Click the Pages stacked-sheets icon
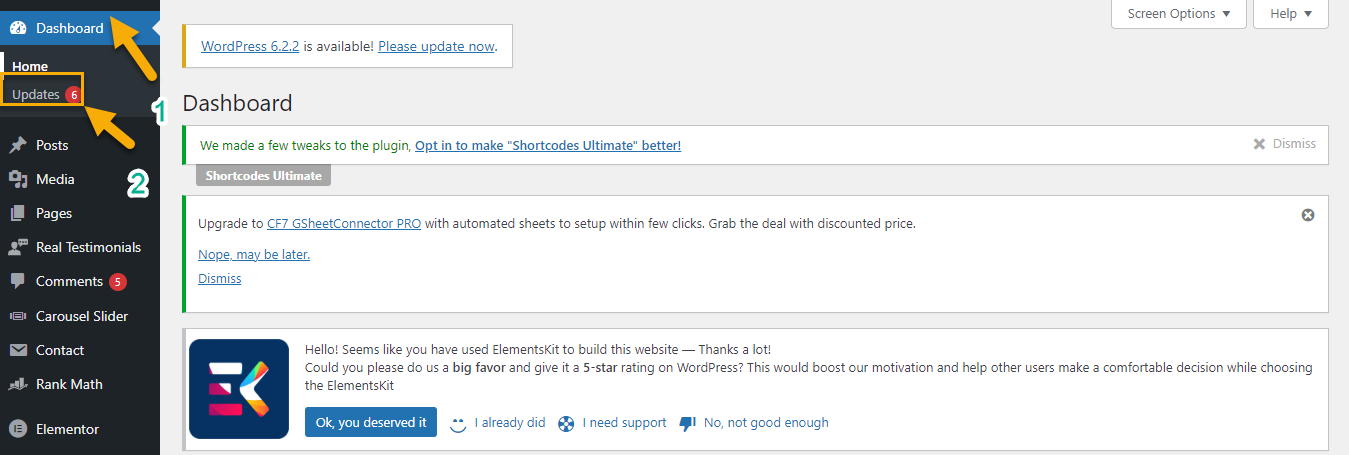Viewport: 1349px width, 455px height. pos(18,213)
